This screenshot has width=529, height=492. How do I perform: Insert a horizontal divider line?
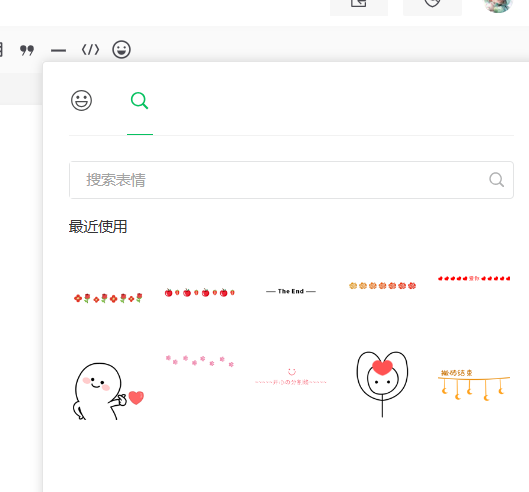click(58, 51)
